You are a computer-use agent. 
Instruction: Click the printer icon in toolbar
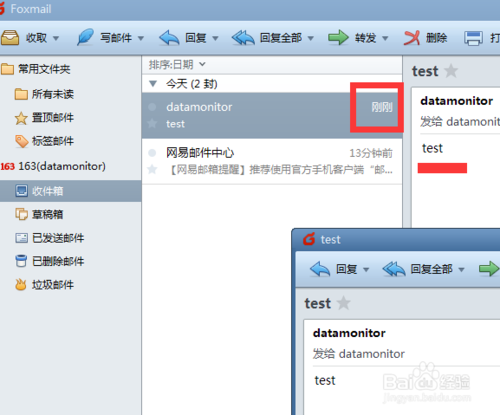(x=473, y=38)
